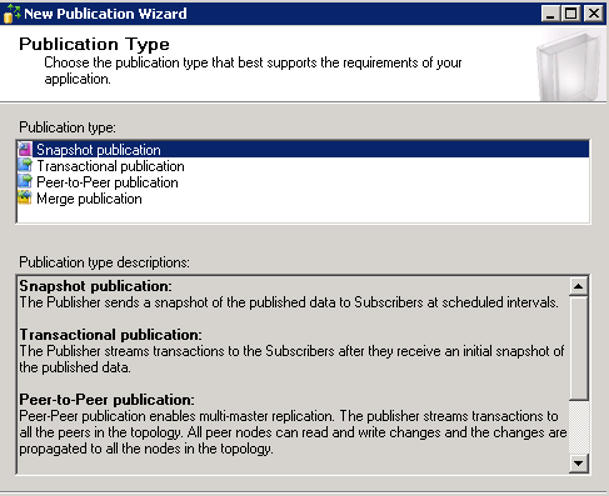Click the Snapshot publication icon

pos(25,150)
